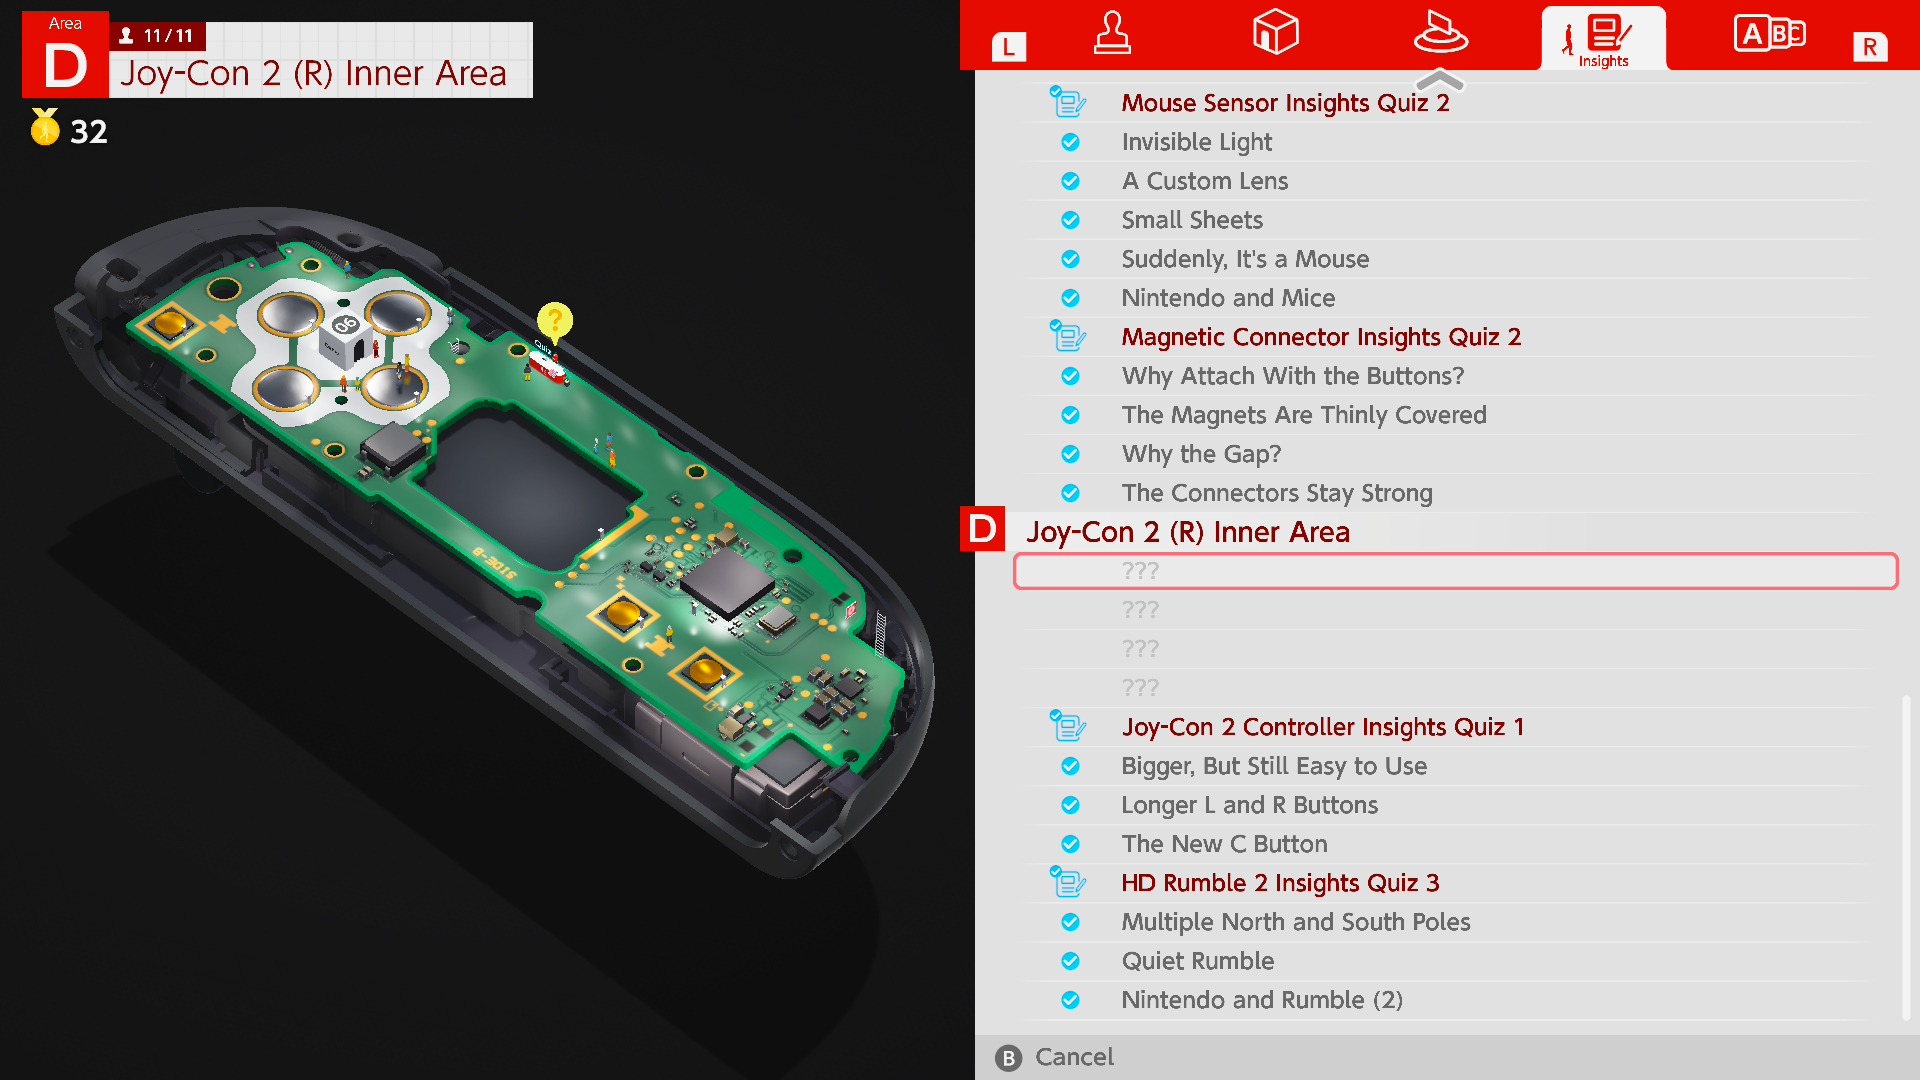Image resolution: width=1920 pixels, height=1080 pixels.
Task: Click quiz icon beside Magnetic Connector Insights Quiz 2
Action: click(x=1068, y=336)
